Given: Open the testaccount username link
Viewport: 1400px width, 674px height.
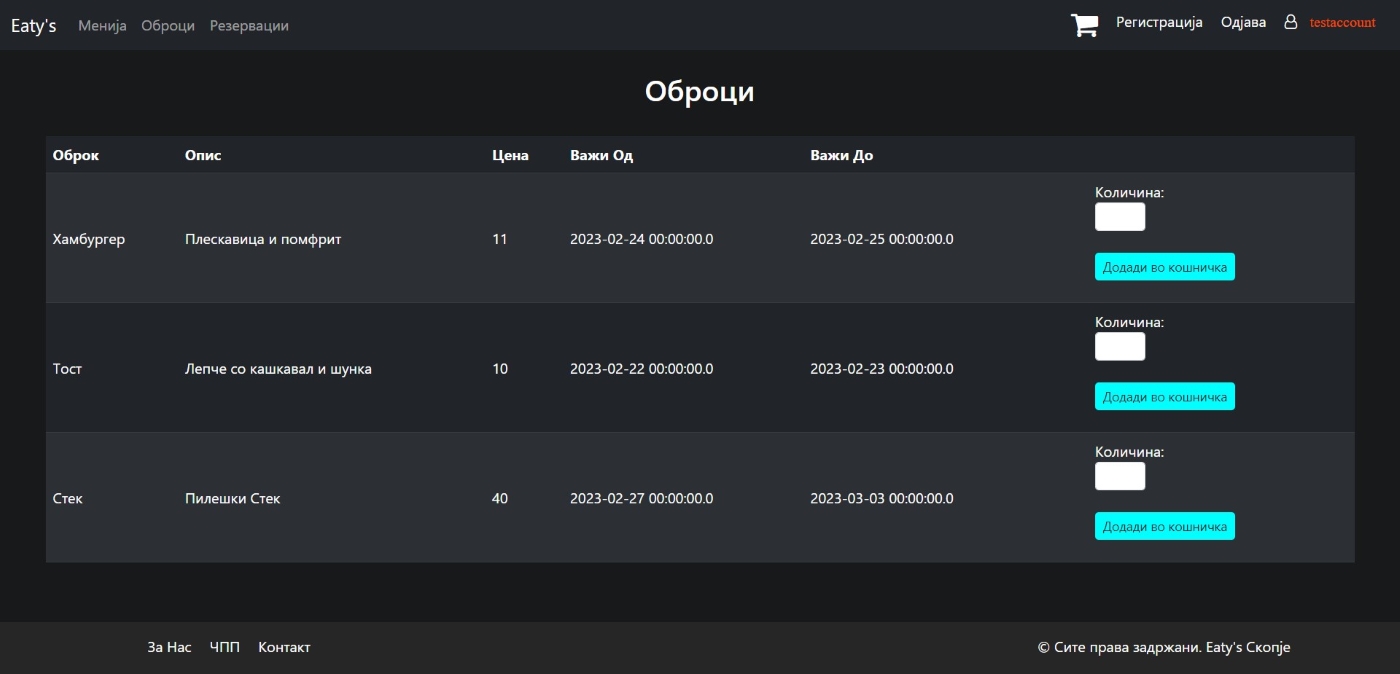Looking at the screenshot, I should coord(1342,23).
